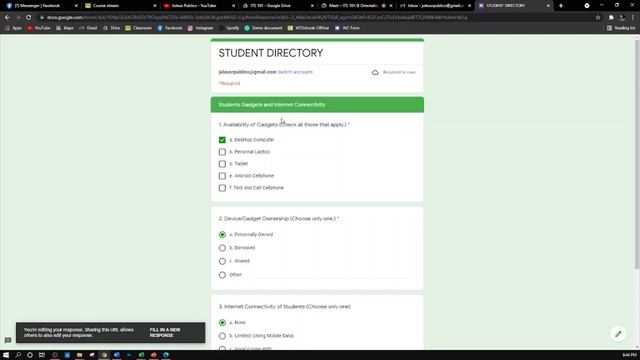Click the STUDENT DIRECTORY form title
This screenshot has height=360, width=640.
click(271, 53)
